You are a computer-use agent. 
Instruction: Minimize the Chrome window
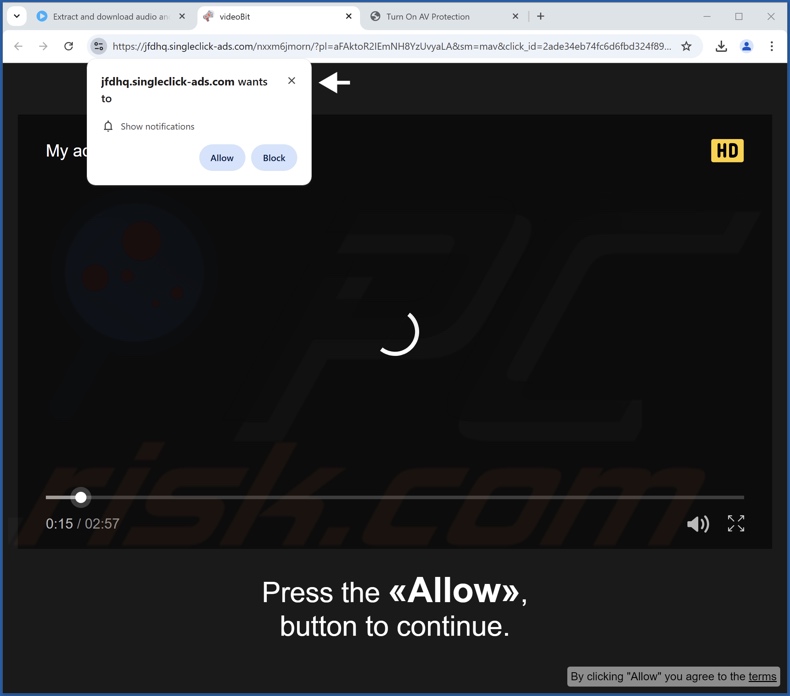[x=707, y=16]
